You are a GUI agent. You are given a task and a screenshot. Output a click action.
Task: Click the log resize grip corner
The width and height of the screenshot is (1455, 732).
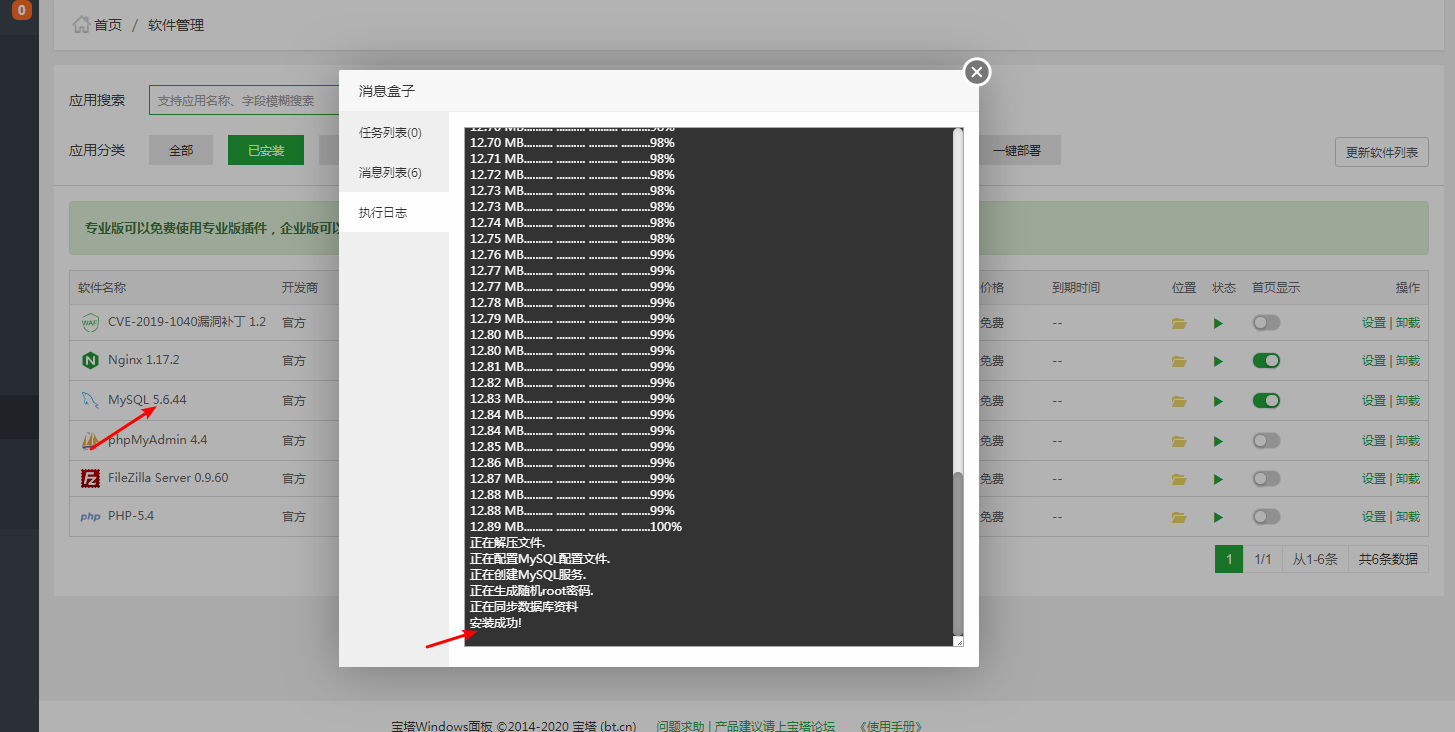(x=958, y=641)
